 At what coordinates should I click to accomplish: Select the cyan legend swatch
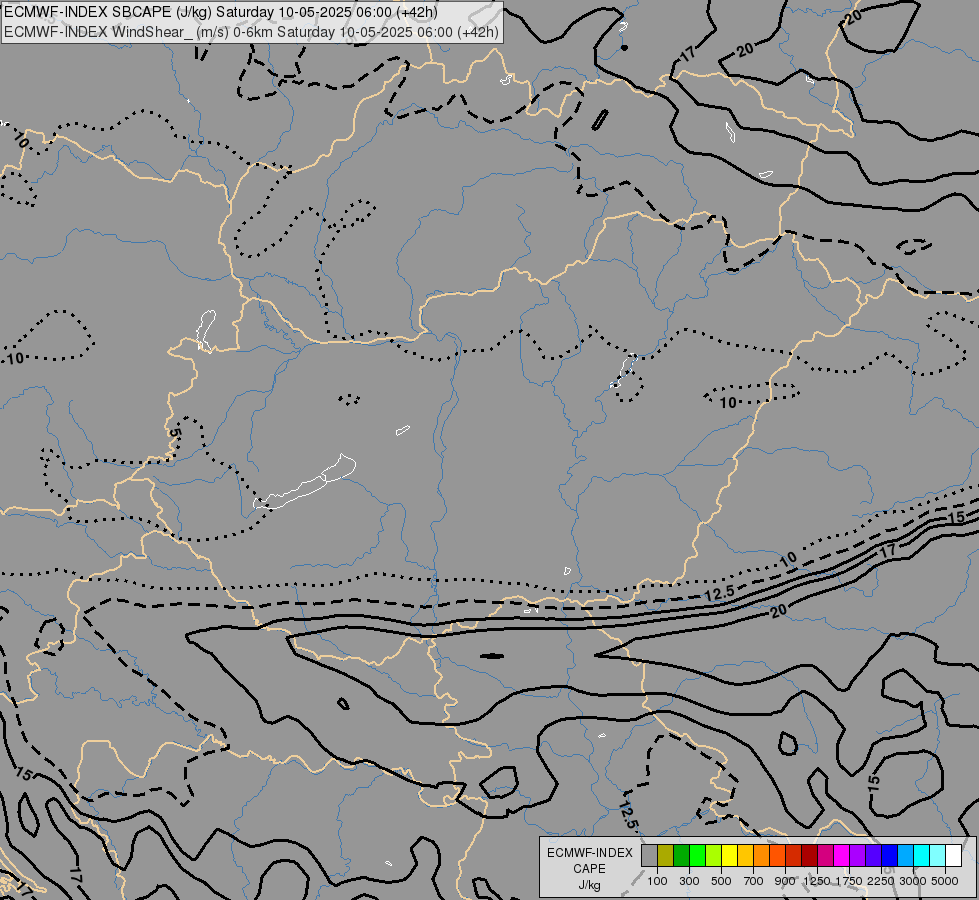(x=921, y=855)
